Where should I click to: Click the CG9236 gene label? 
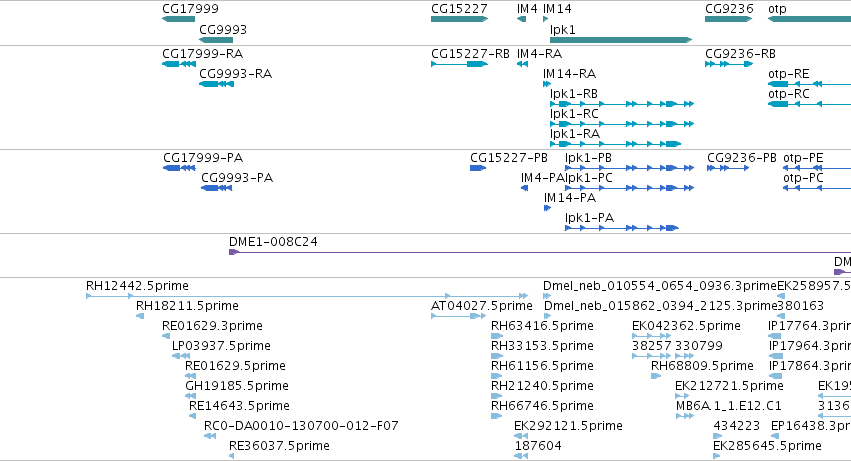pyautogui.click(x=729, y=9)
